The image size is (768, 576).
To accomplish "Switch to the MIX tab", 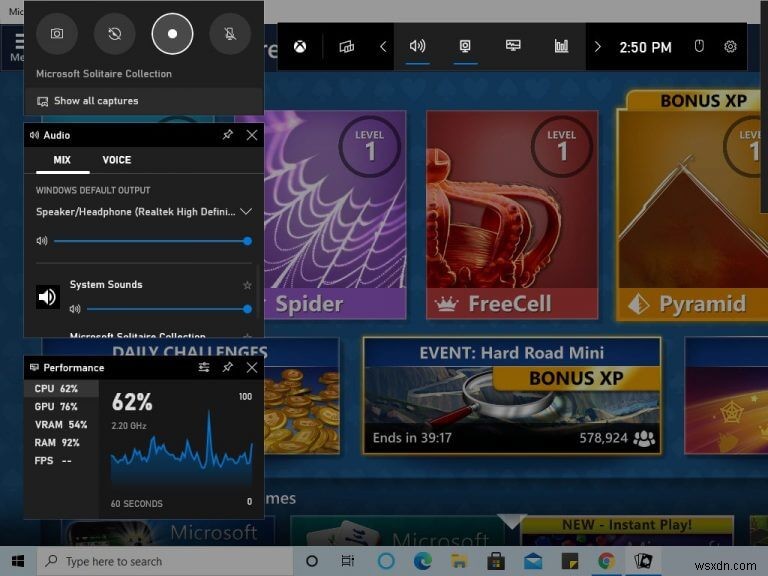I will (x=62, y=160).
